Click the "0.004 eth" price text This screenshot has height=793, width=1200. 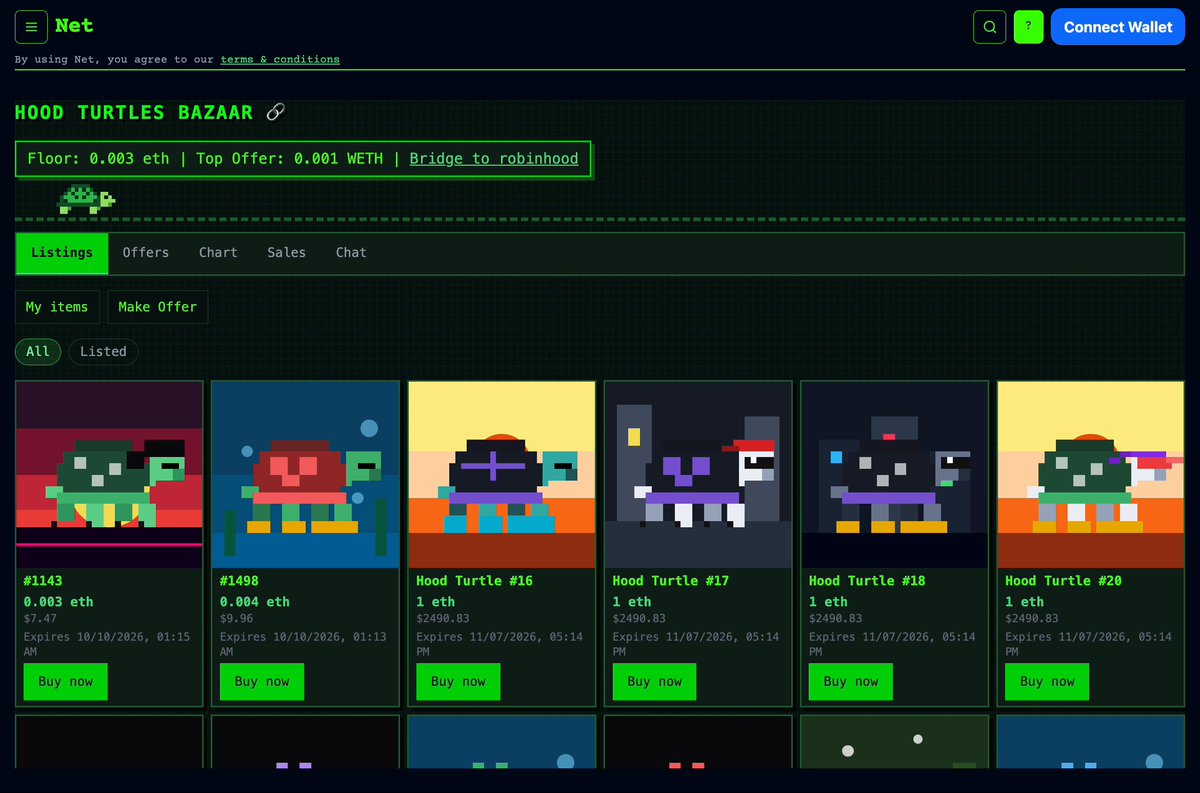(x=255, y=602)
